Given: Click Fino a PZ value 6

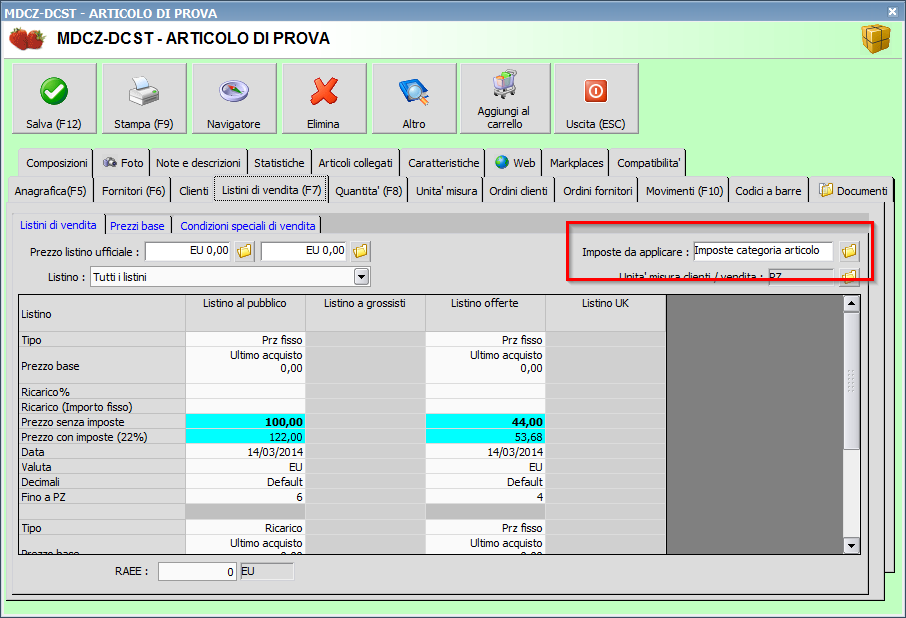Looking at the screenshot, I should click(245, 497).
